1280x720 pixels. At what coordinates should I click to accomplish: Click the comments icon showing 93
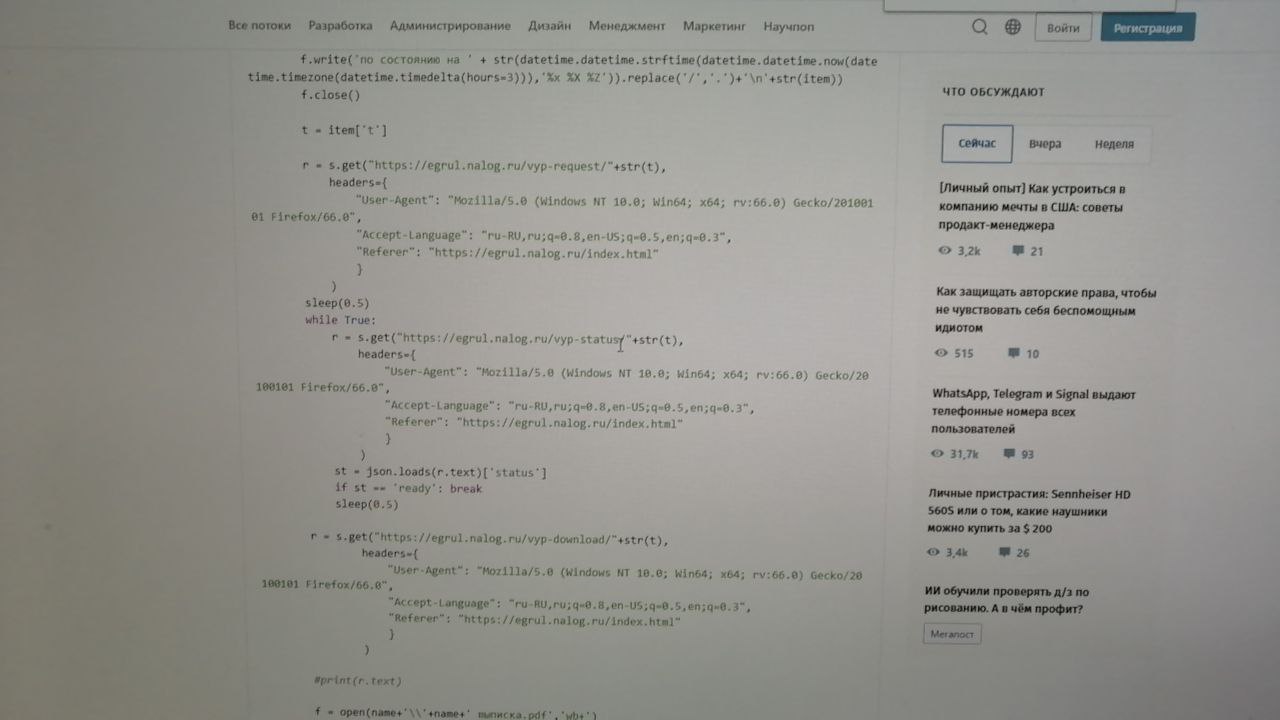1008,454
